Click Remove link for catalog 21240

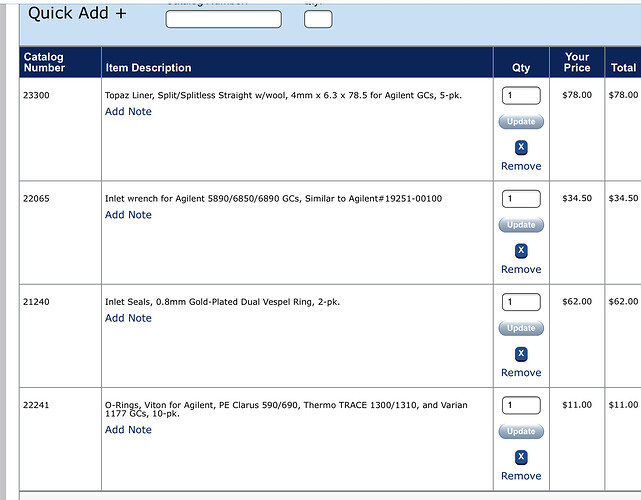(521, 373)
